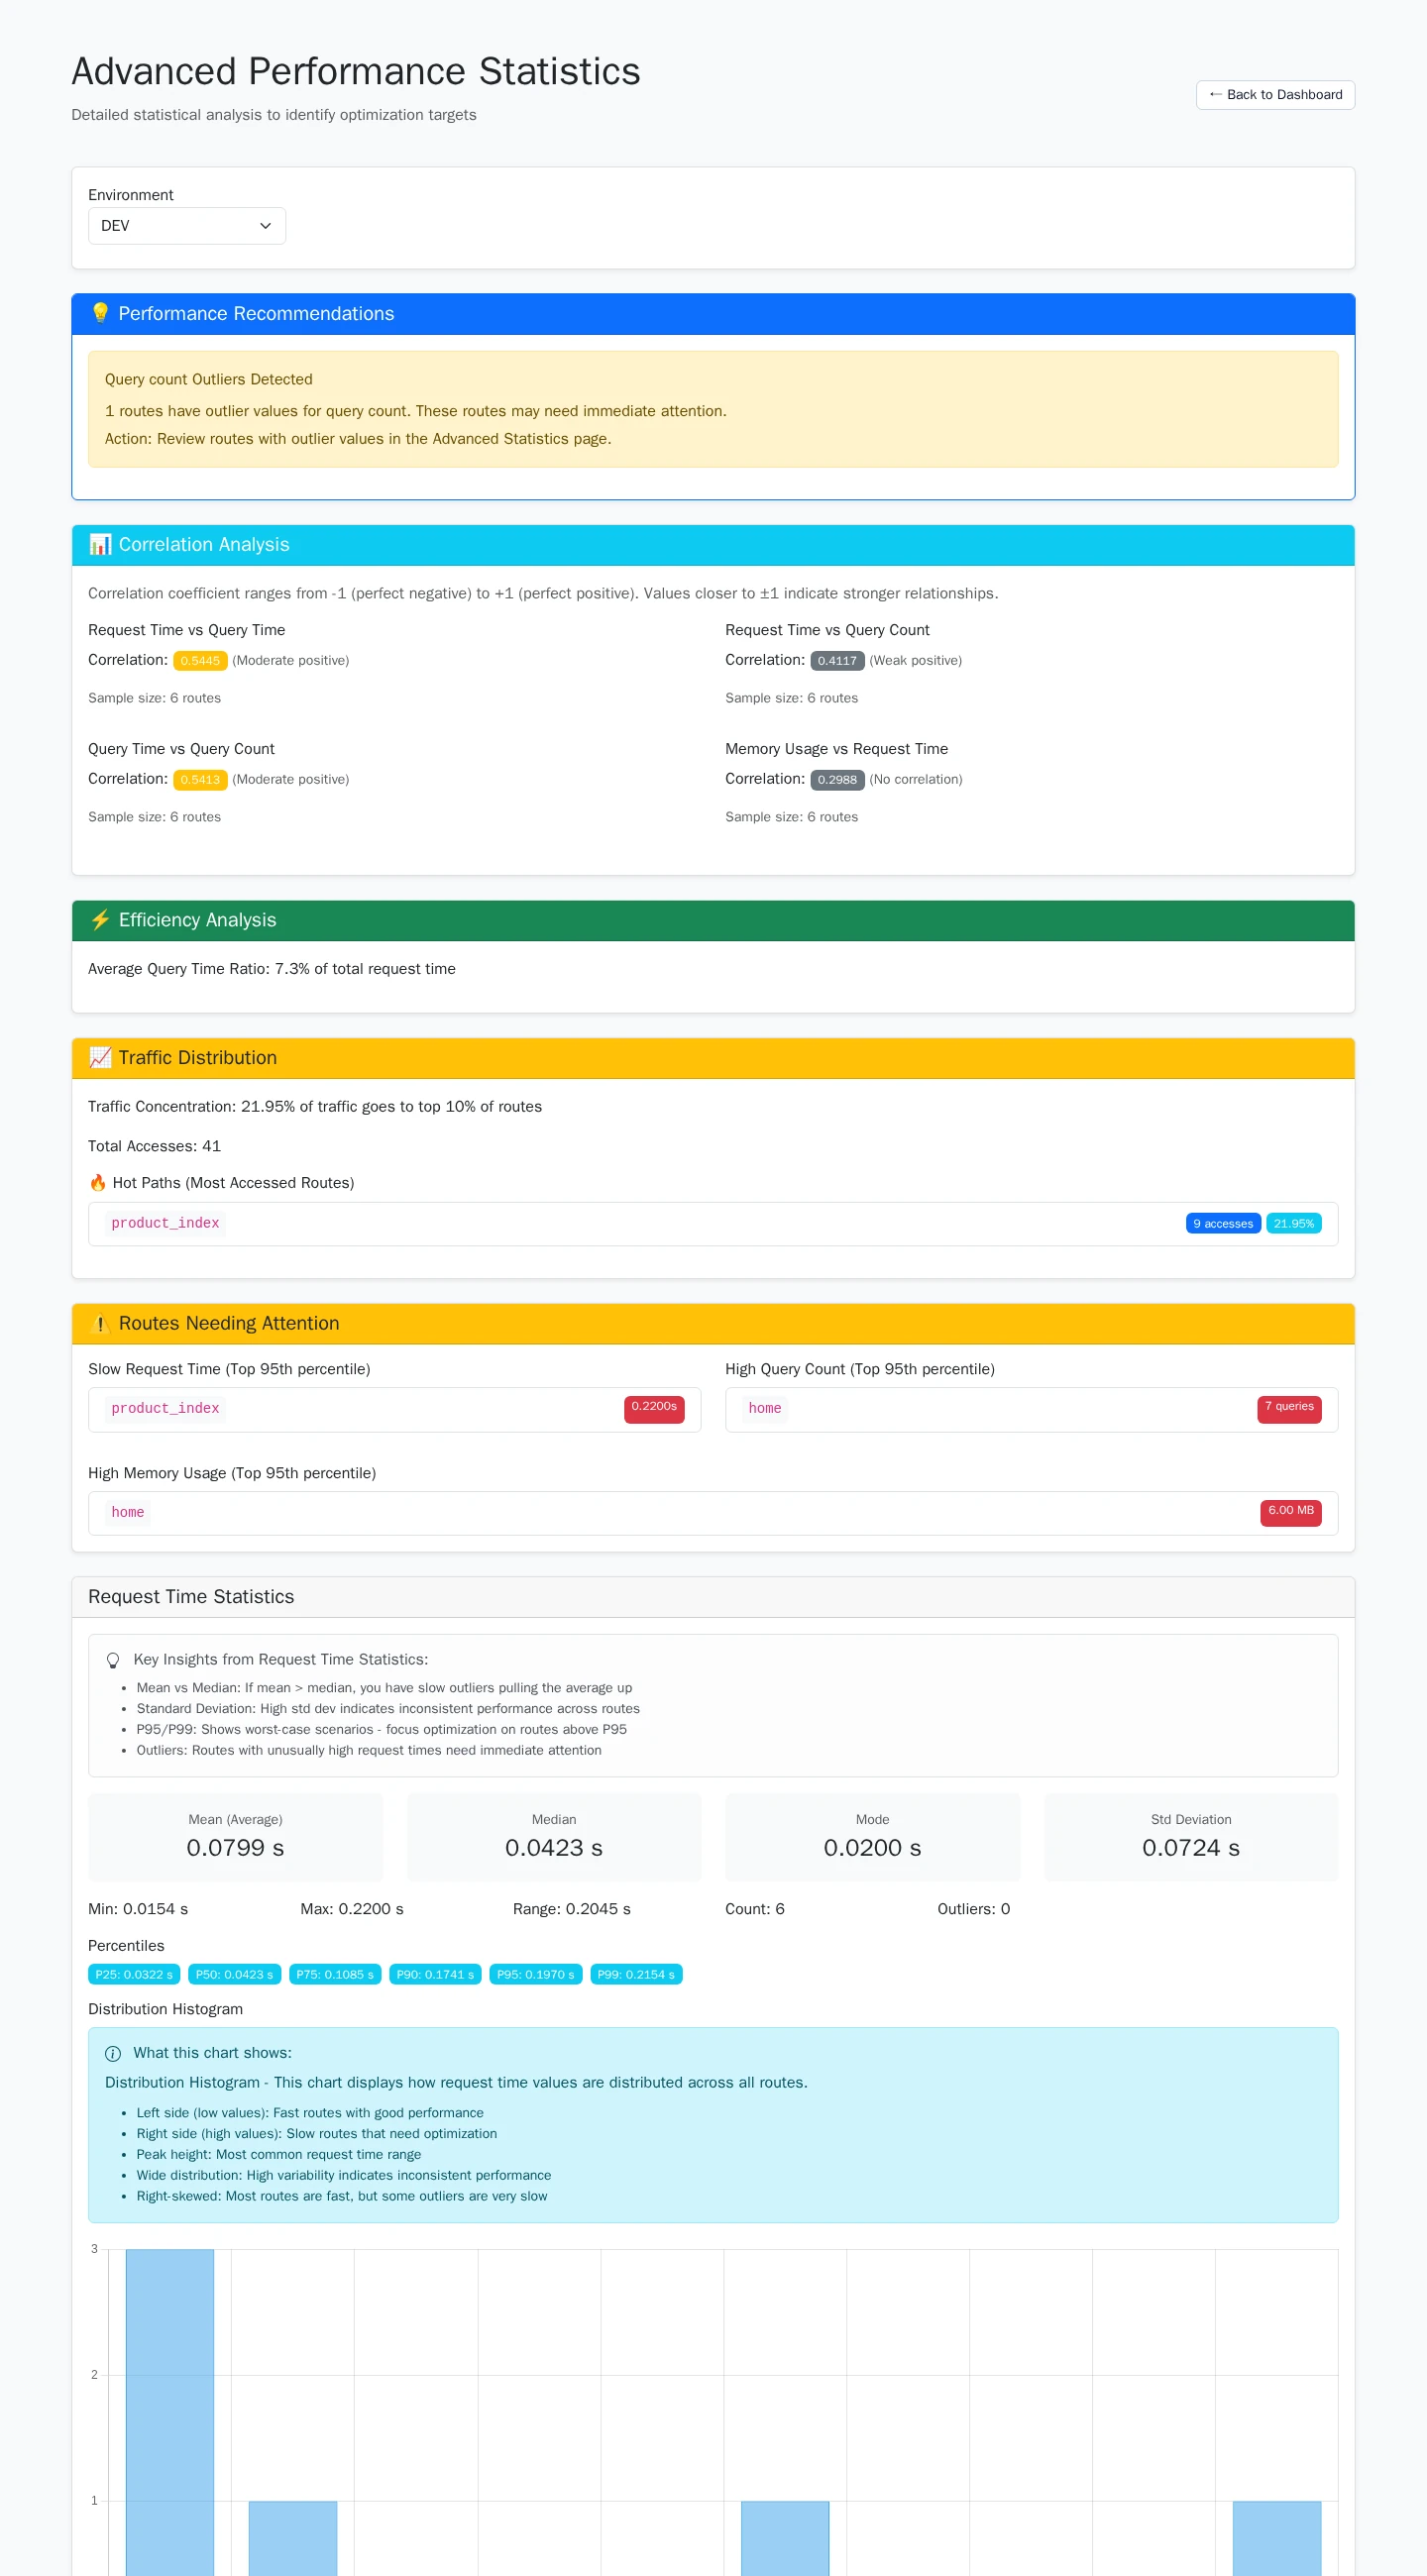Click the 0.5413 correlation badge

click(200, 780)
